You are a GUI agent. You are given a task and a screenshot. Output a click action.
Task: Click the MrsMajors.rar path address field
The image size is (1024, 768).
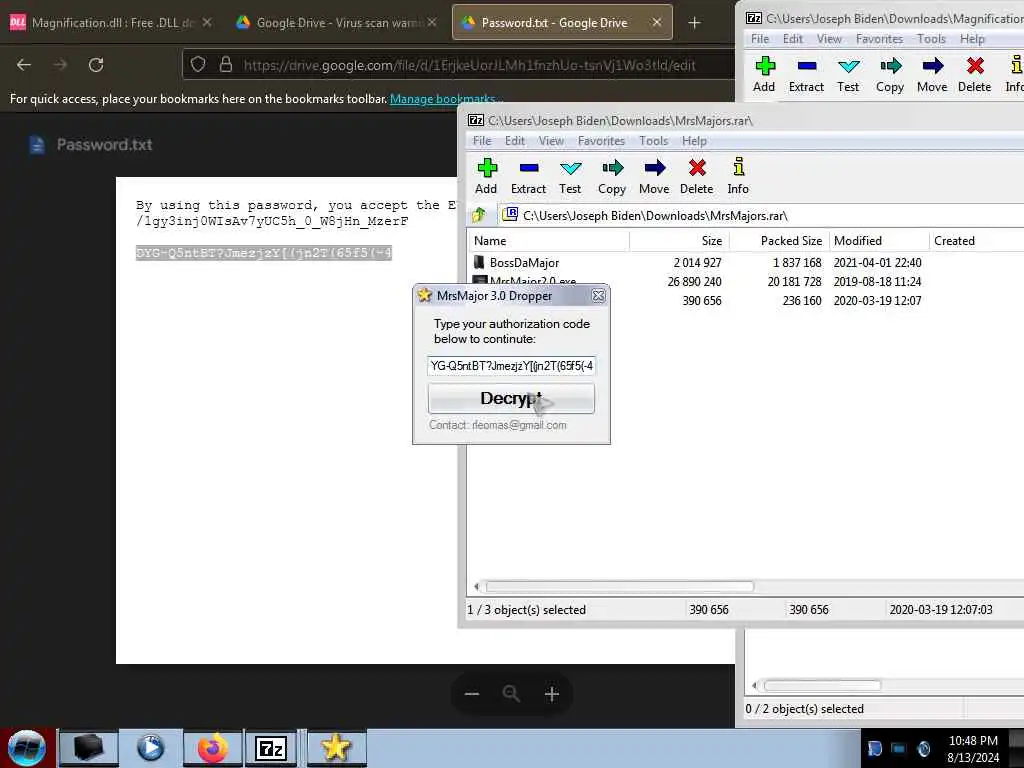pyautogui.click(x=761, y=216)
